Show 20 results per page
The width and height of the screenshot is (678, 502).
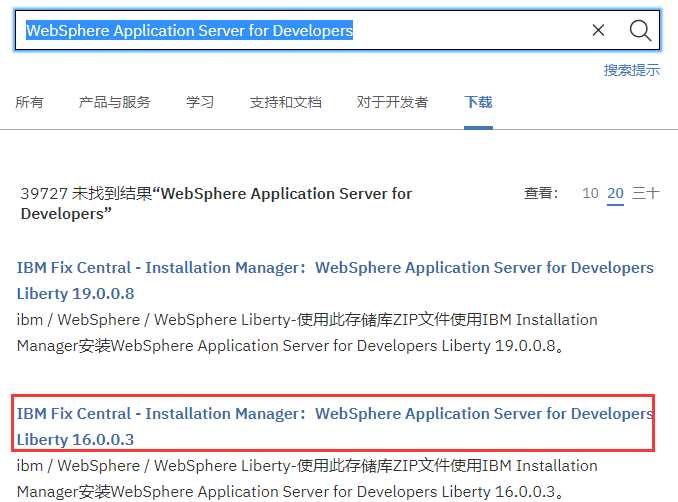pyautogui.click(x=615, y=193)
